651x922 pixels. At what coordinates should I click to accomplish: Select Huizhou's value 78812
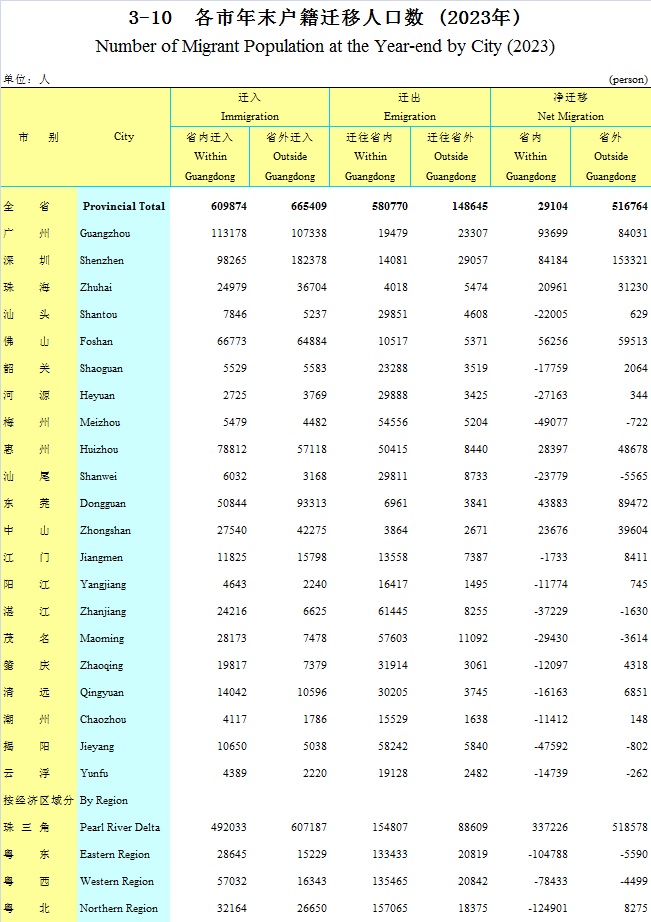pos(232,450)
